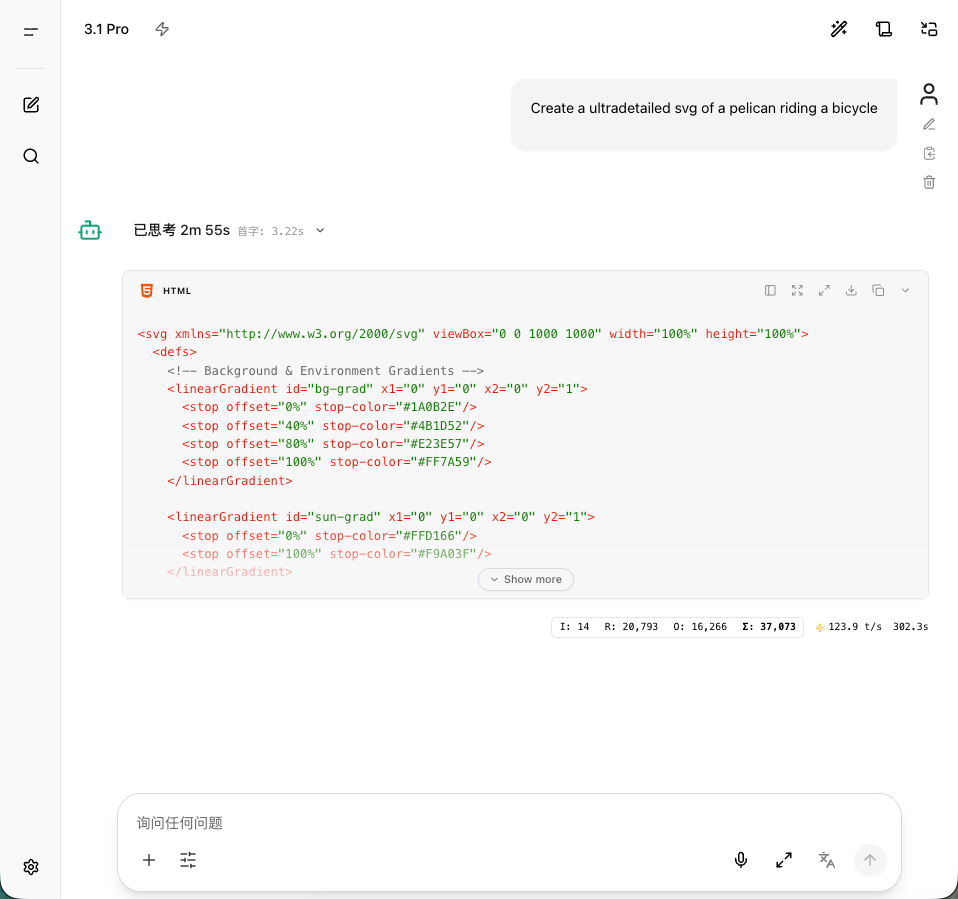This screenshot has width=958, height=899.
Task: Start voice input with microphone
Action: coord(740,860)
